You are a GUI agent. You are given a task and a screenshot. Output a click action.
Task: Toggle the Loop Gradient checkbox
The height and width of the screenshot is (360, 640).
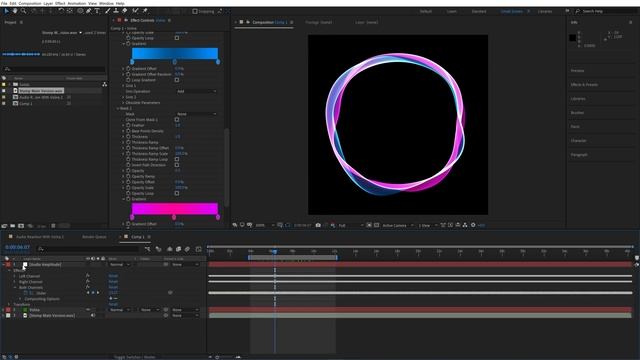click(177, 80)
